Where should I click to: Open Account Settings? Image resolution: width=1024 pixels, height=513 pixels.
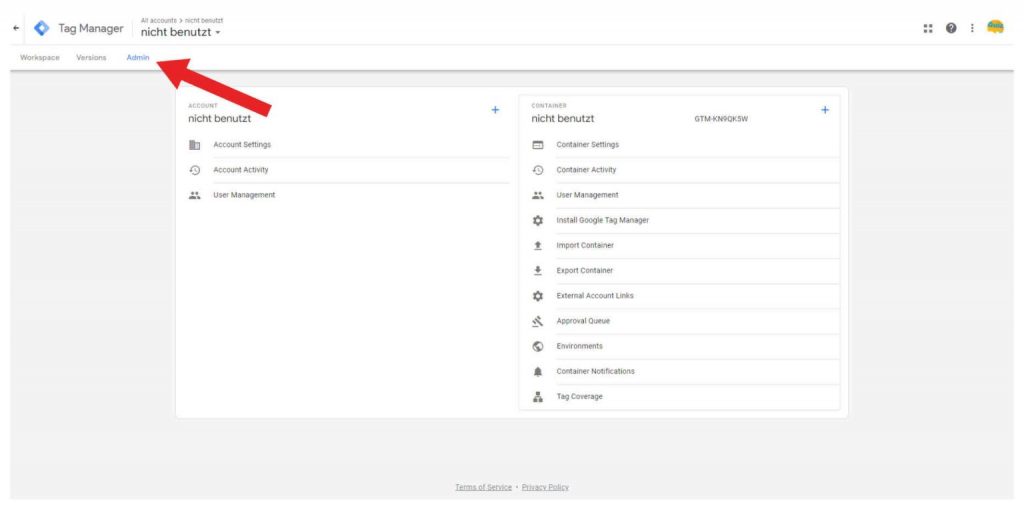coord(242,145)
